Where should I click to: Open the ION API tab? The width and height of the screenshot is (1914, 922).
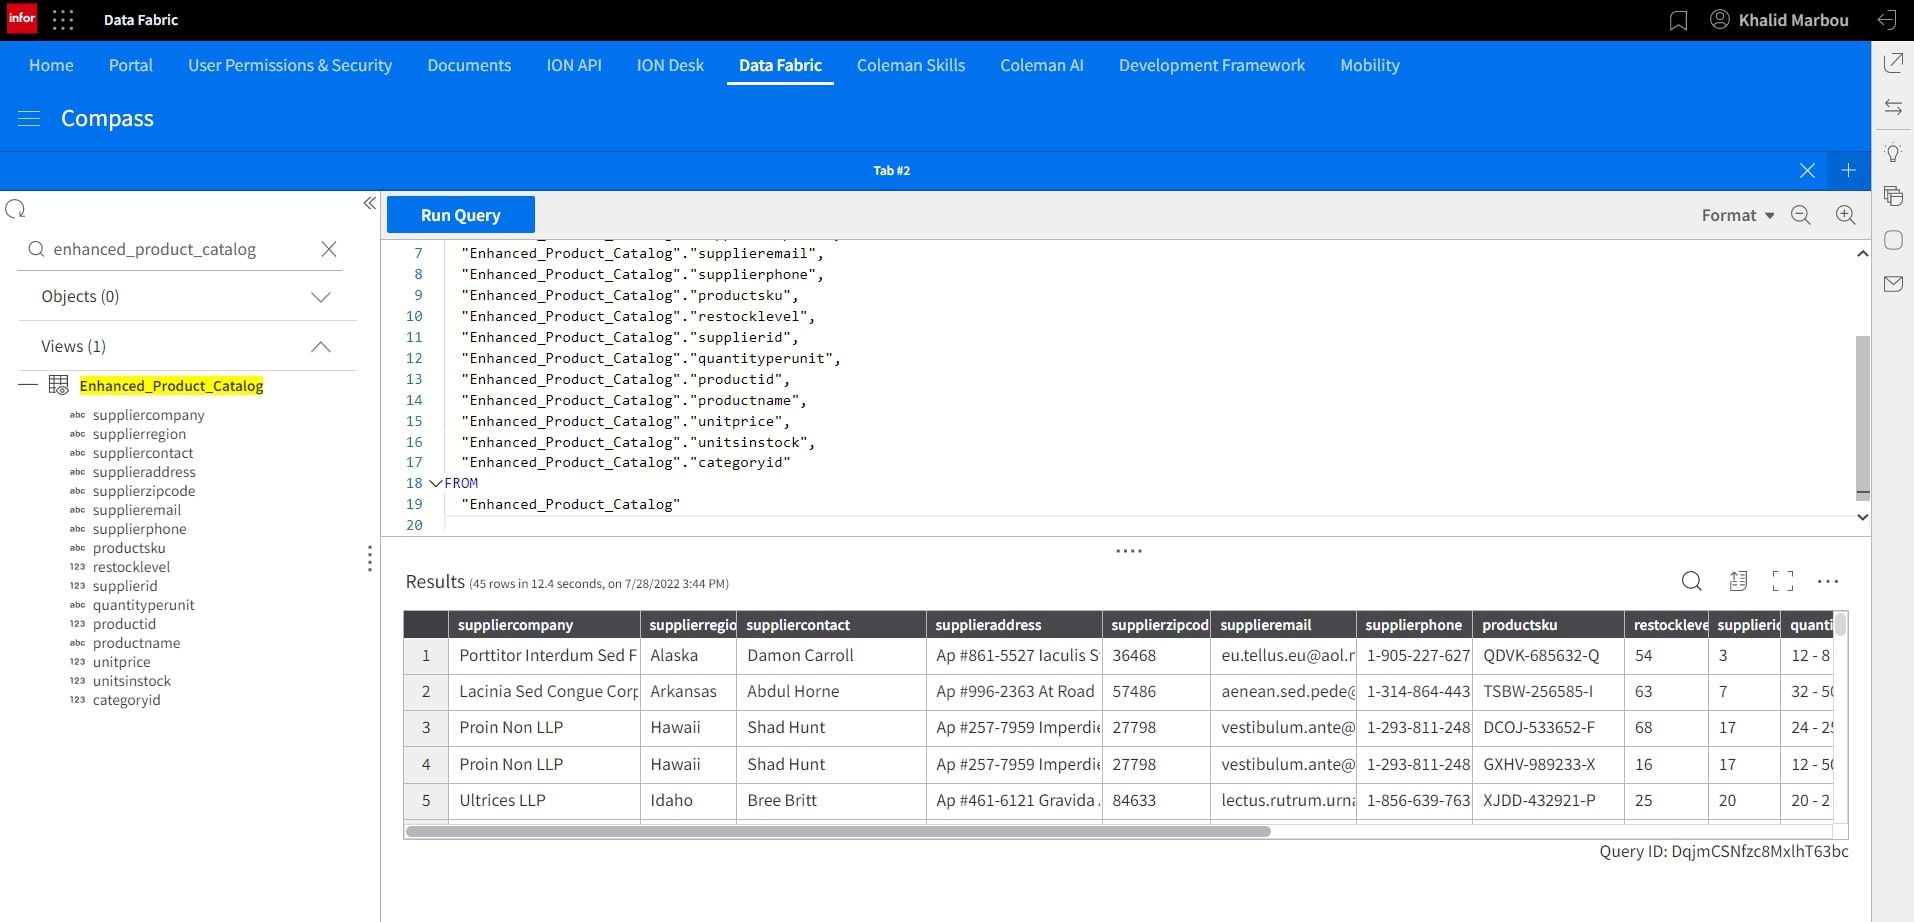click(574, 65)
